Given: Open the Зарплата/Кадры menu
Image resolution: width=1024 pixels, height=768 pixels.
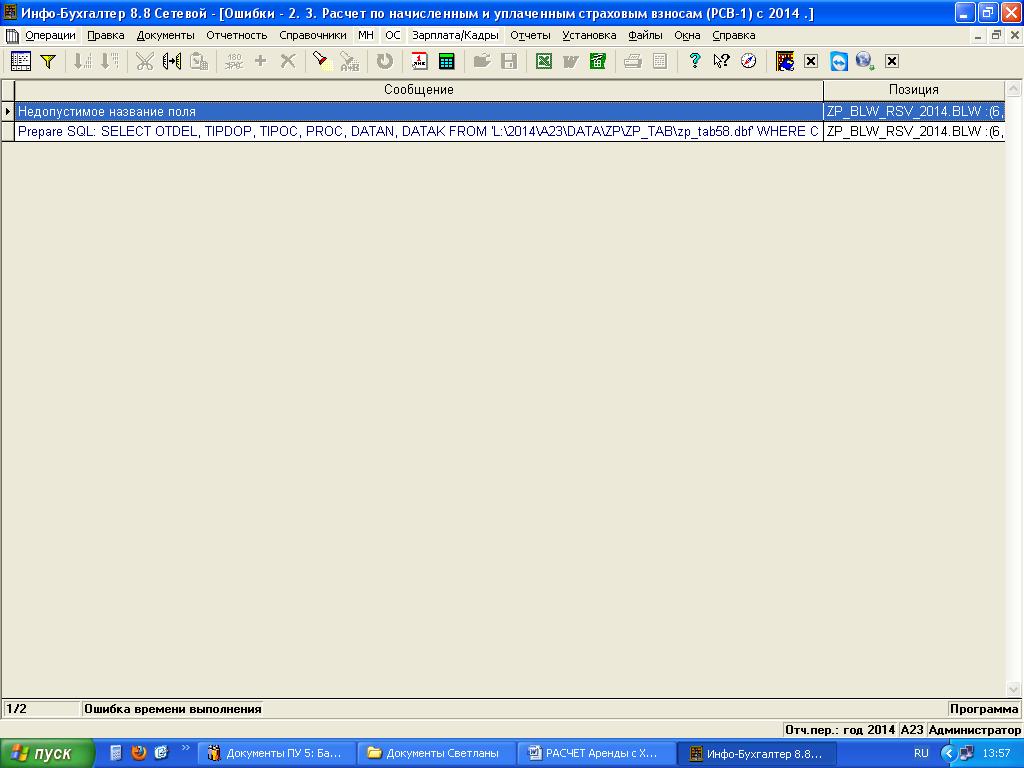Looking at the screenshot, I should tap(455, 35).
